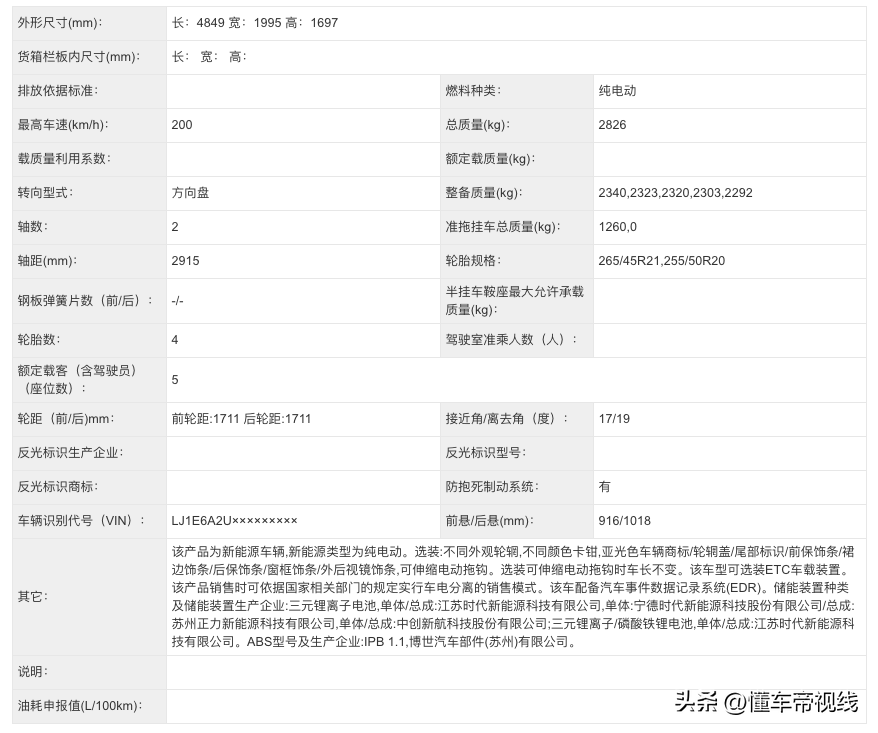Click the 纯电动 fuel type value
Image resolution: width=878 pixels, height=733 pixels.
(x=617, y=91)
